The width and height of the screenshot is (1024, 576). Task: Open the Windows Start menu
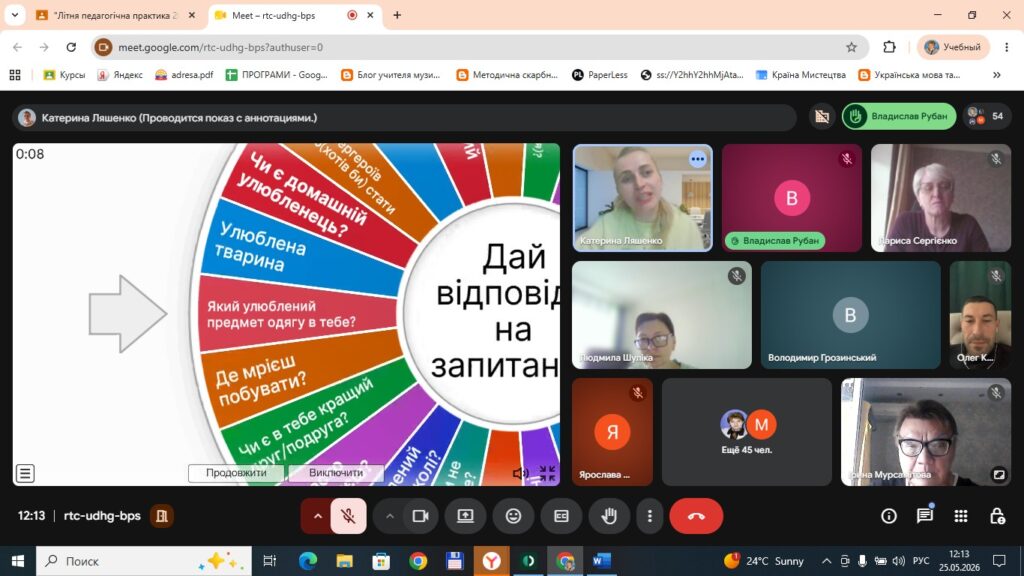18,561
